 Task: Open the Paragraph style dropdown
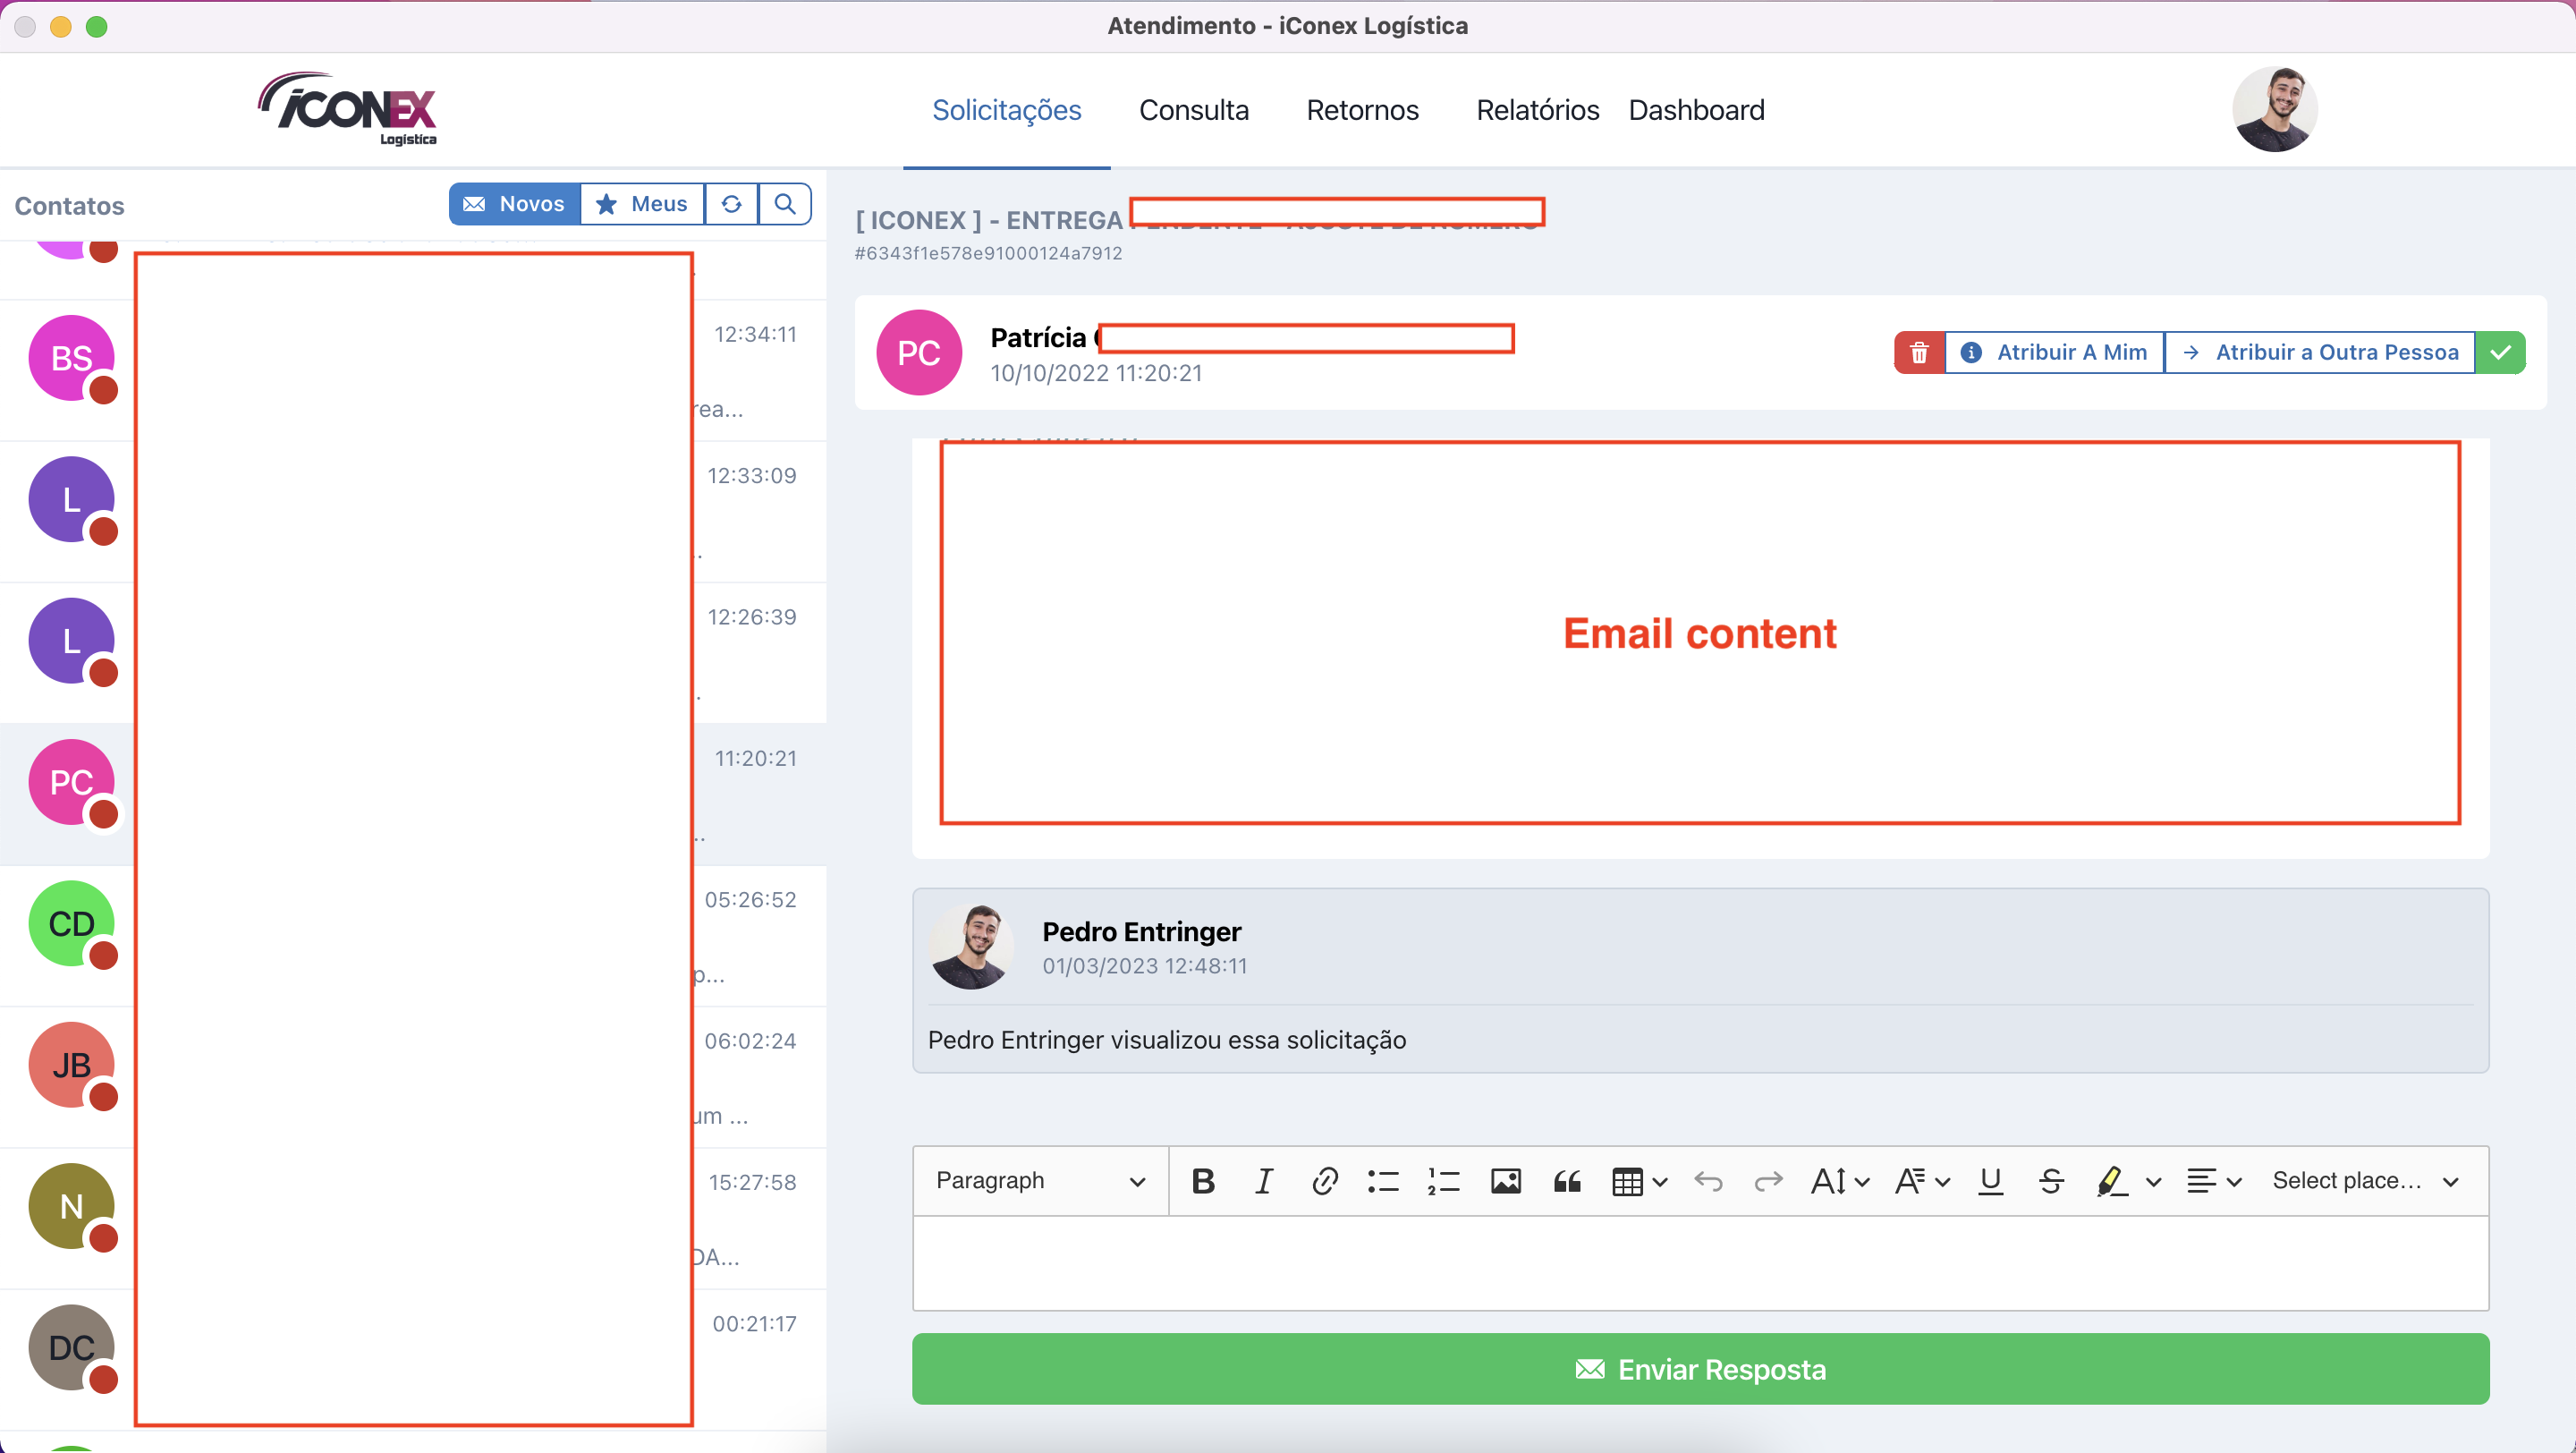tap(1040, 1181)
